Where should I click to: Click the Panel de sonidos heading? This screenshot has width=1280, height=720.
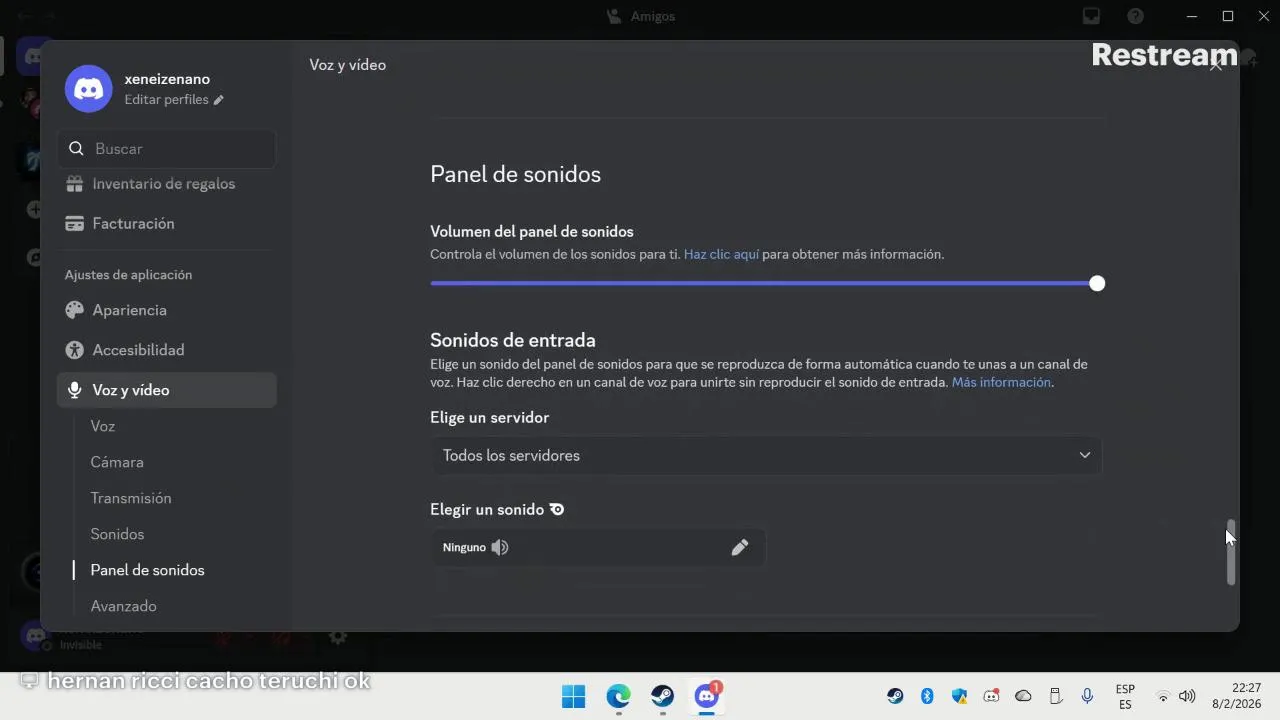515,174
